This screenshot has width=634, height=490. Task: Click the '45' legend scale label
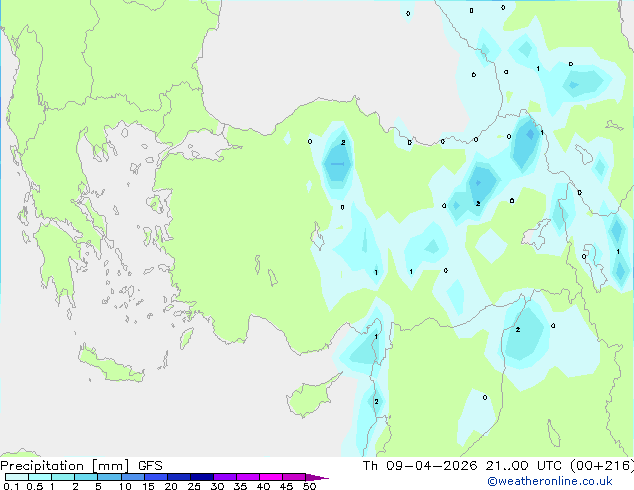point(286,486)
